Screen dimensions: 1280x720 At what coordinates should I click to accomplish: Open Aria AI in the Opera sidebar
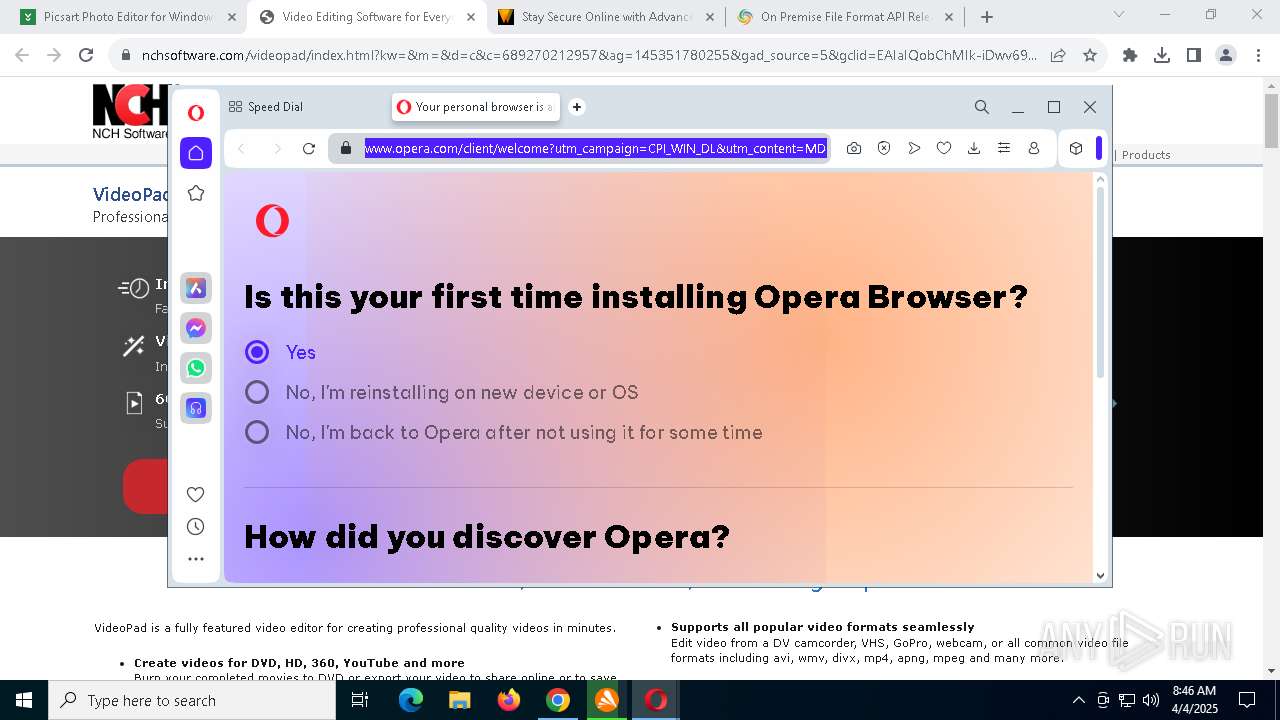196,288
